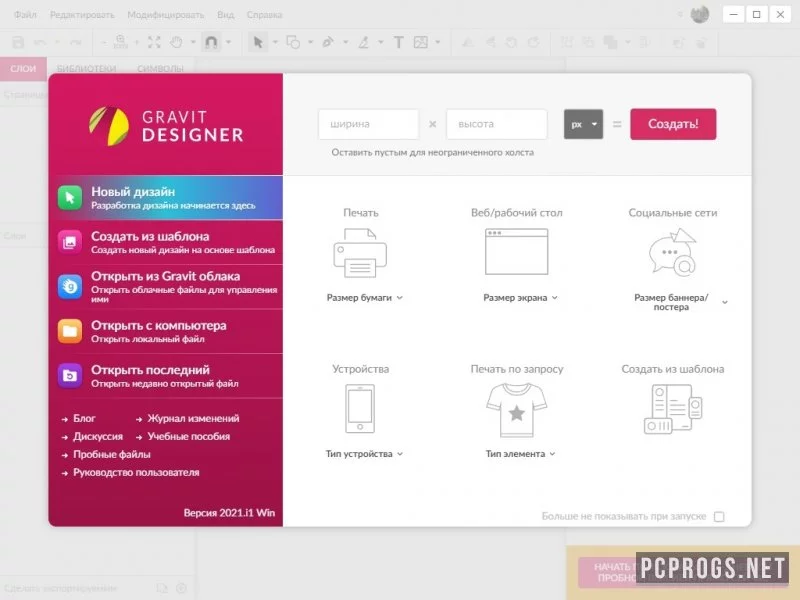Expand the Размер баннера/постера dropdown
800x600 pixels.
pos(680,302)
